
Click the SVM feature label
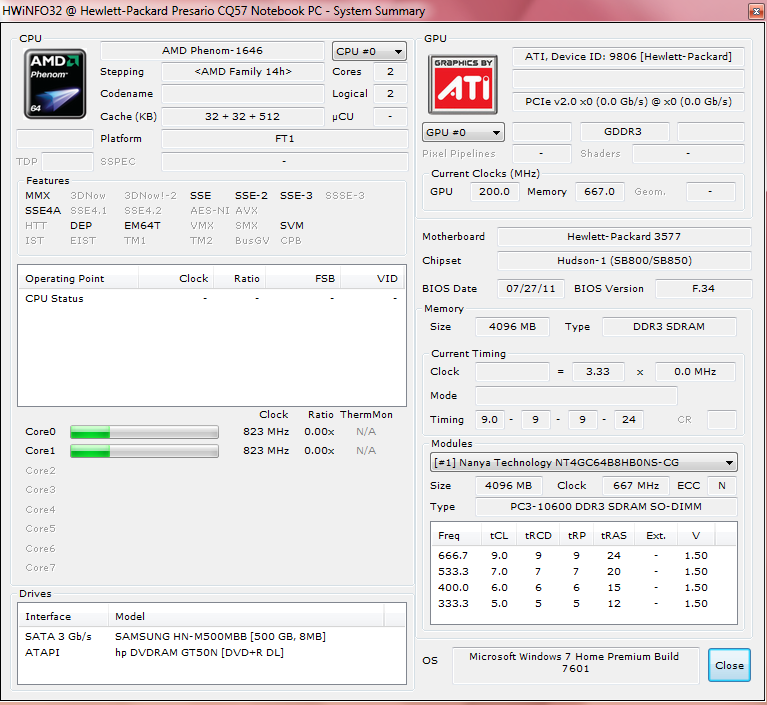(292, 226)
